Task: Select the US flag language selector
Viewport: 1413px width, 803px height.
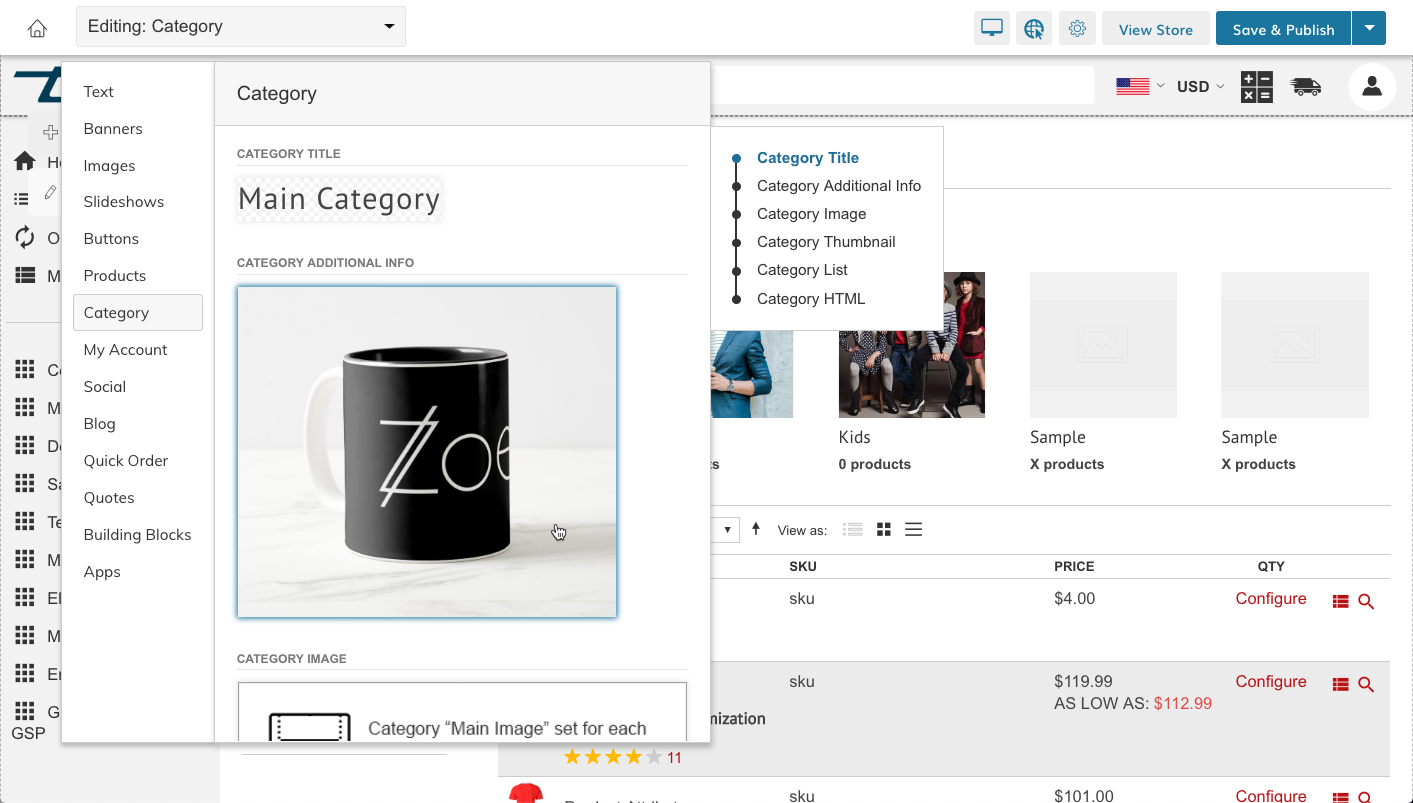Action: tap(1133, 87)
